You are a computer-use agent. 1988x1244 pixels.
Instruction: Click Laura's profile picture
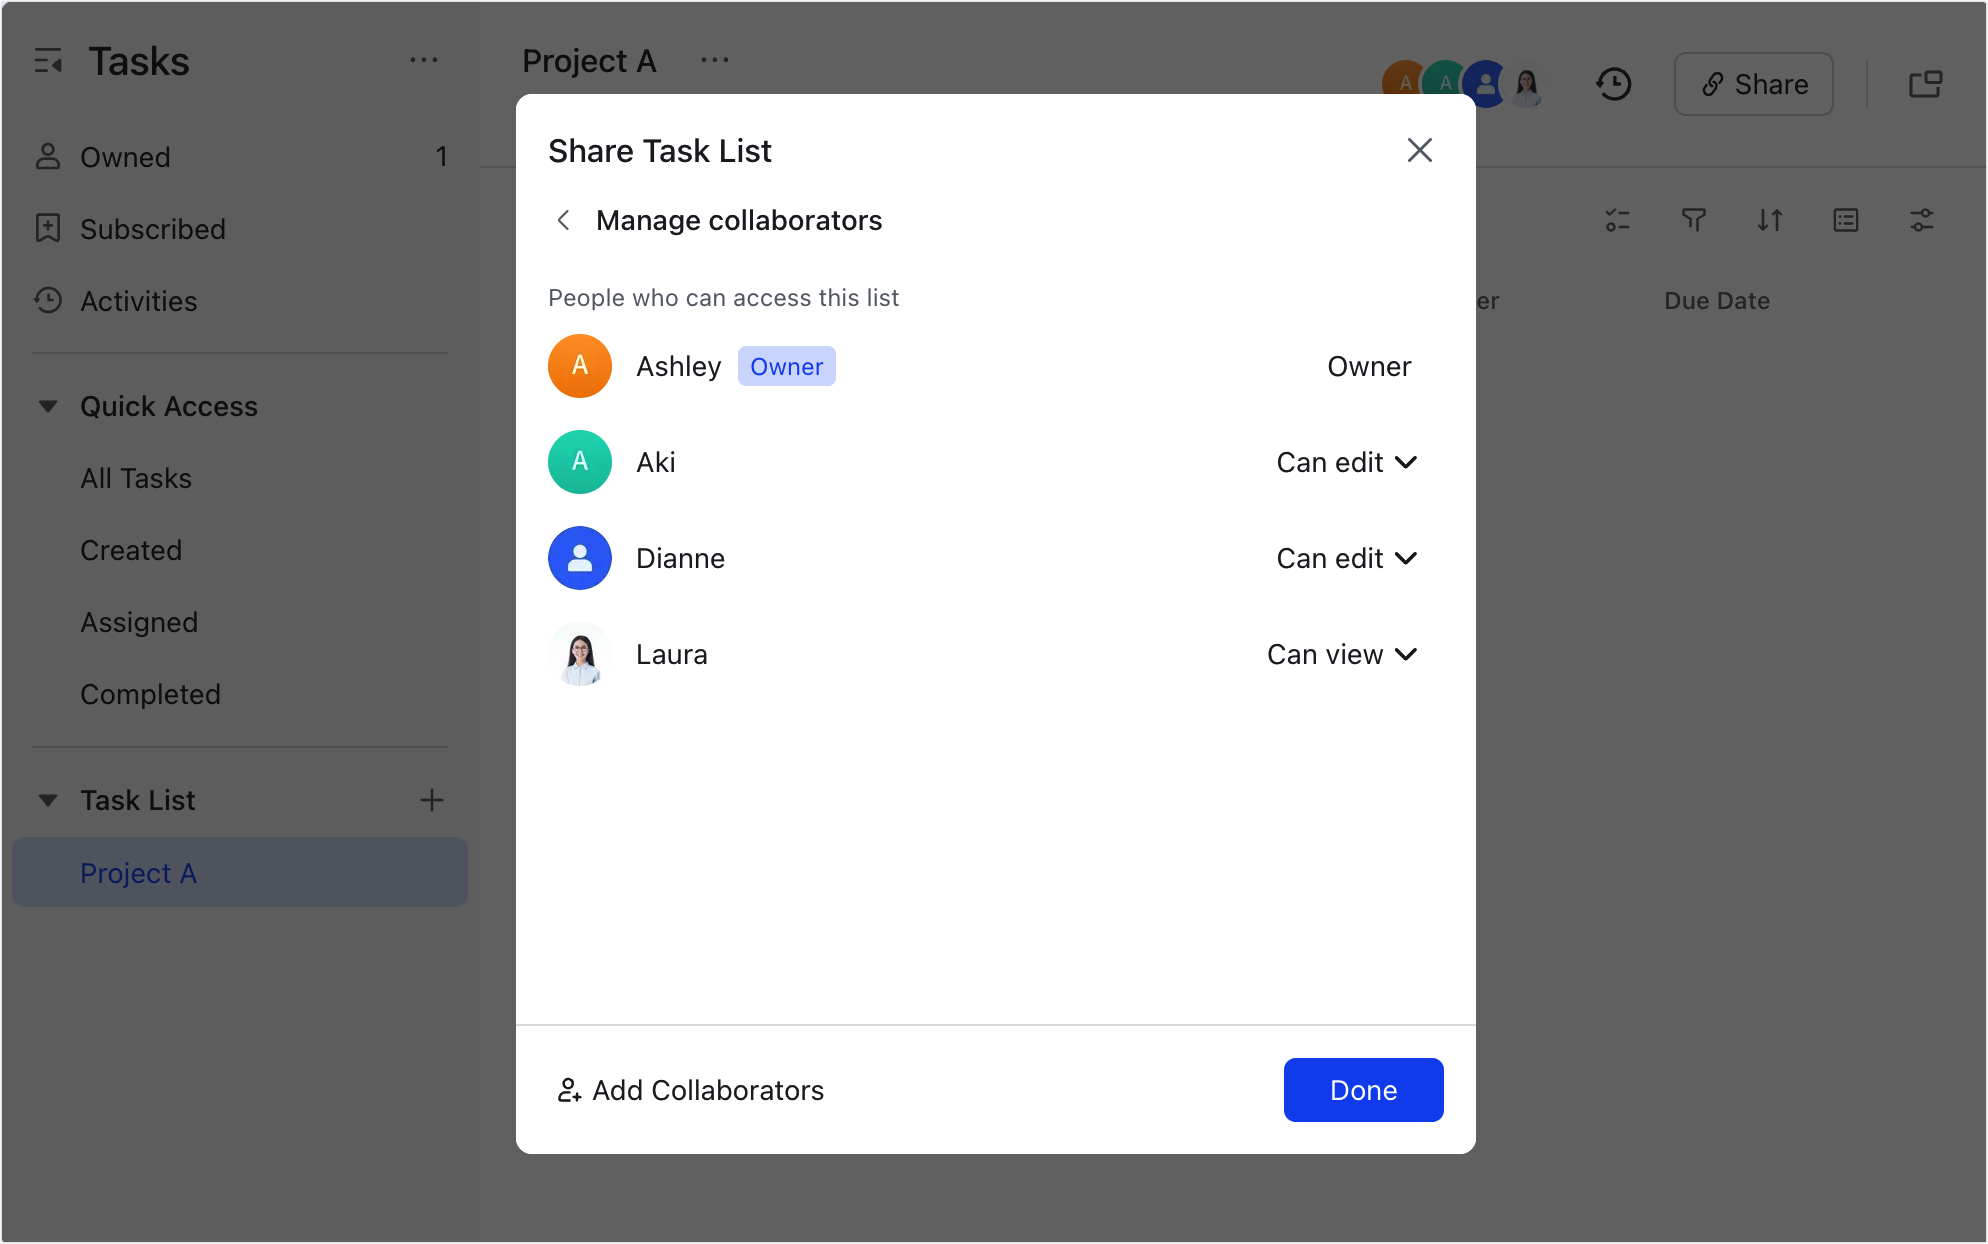[579, 654]
